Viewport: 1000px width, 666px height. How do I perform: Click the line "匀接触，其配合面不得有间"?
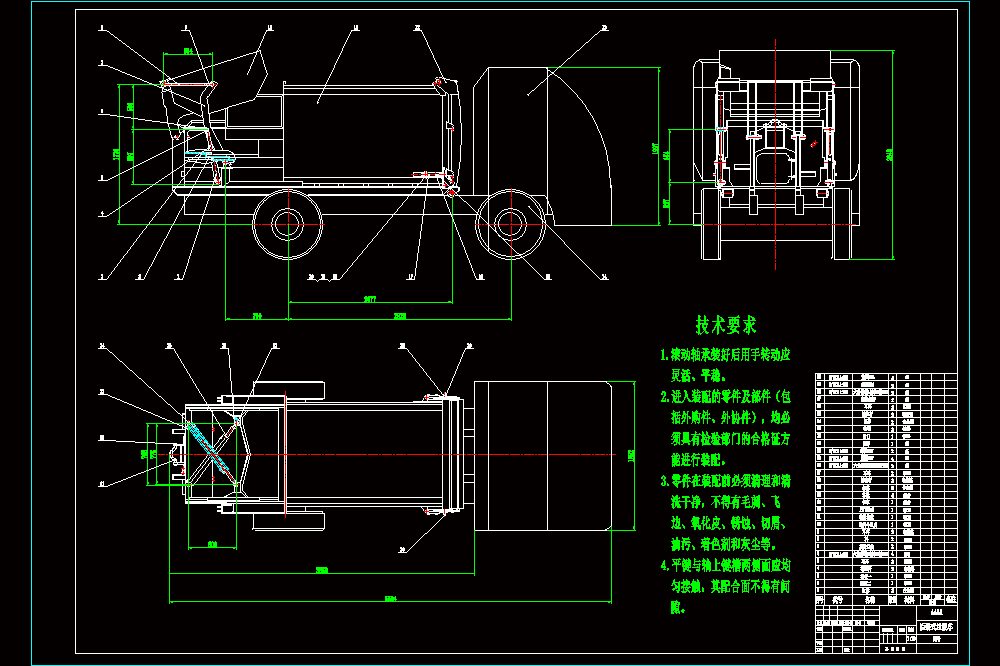pyautogui.click(x=730, y=586)
